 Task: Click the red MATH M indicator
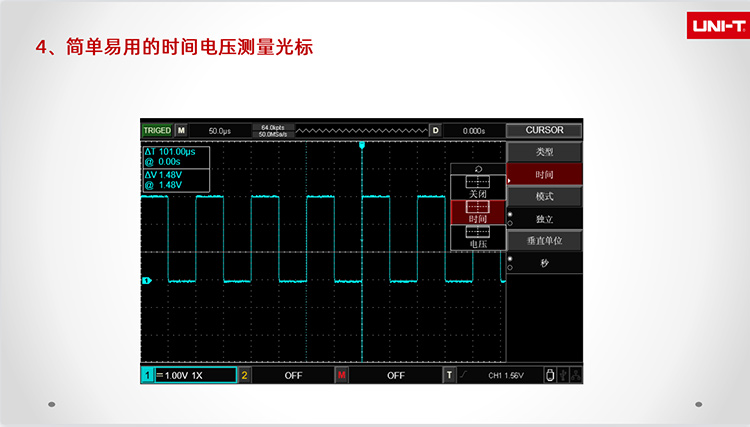click(342, 375)
